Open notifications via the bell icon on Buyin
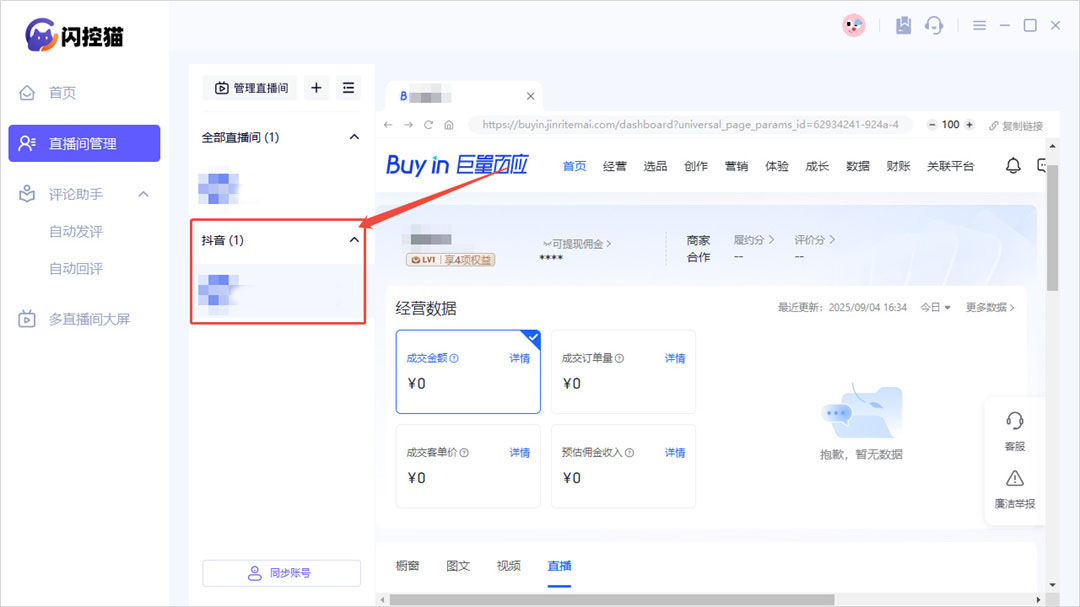This screenshot has width=1080, height=607. coord(1012,166)
